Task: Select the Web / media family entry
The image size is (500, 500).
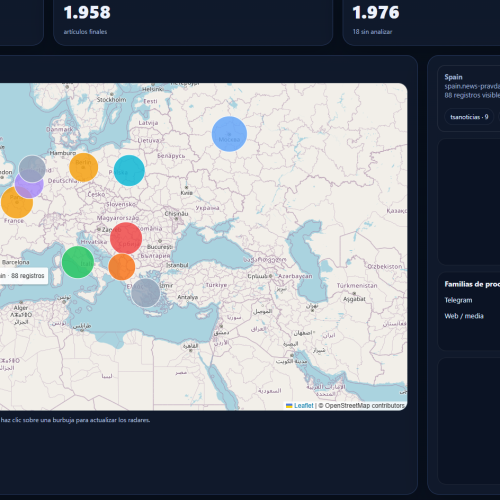Action: point(464,316)
